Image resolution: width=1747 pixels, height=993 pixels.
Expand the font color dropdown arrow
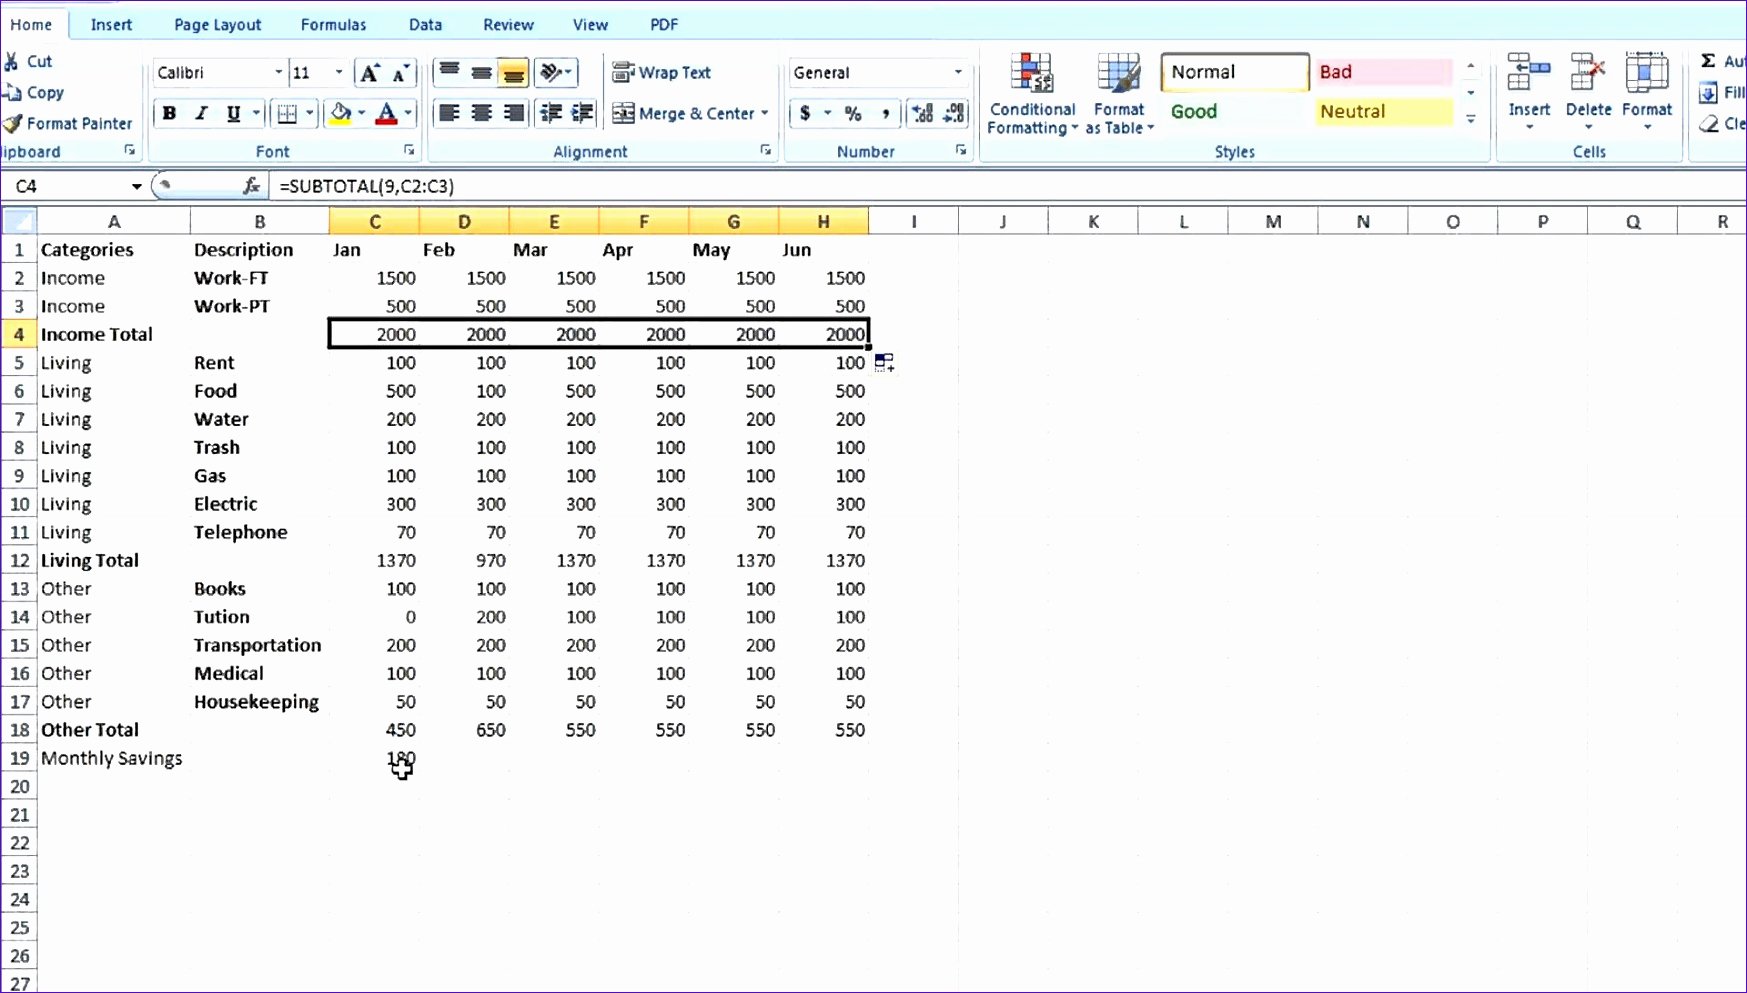(x=407, y=113)
